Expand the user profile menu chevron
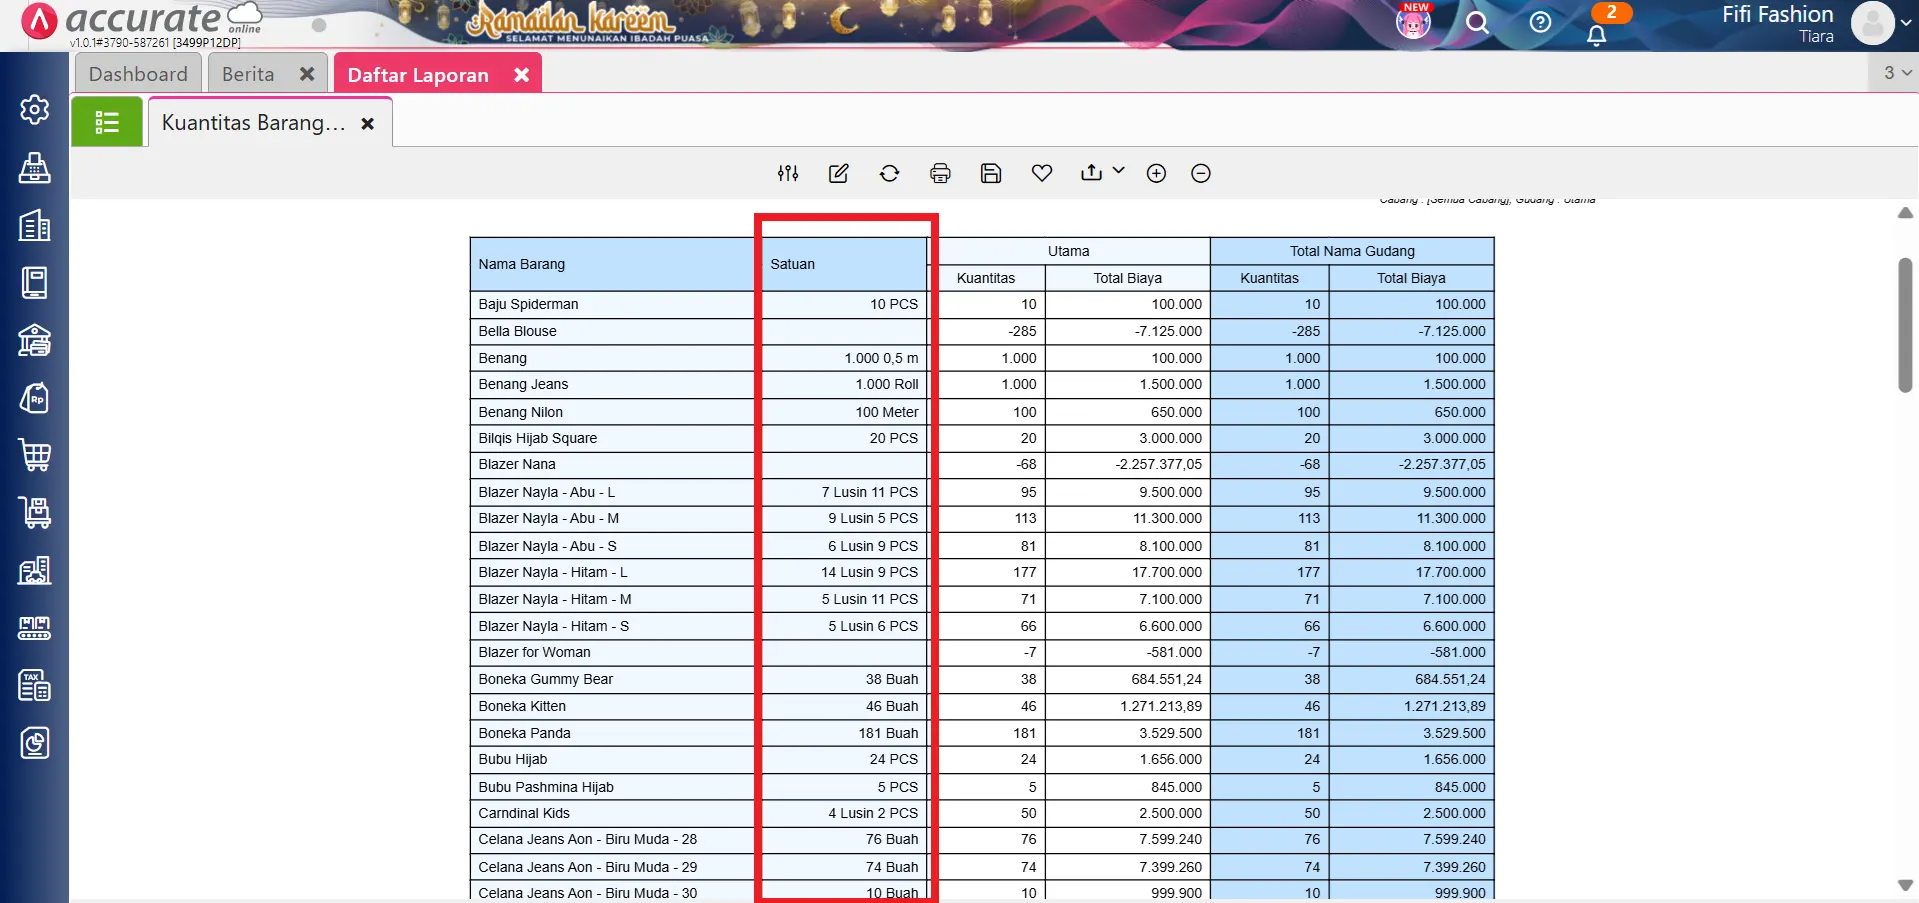Image resolution: width=1919 pixels, height=903 pixels. (1905, 23)
